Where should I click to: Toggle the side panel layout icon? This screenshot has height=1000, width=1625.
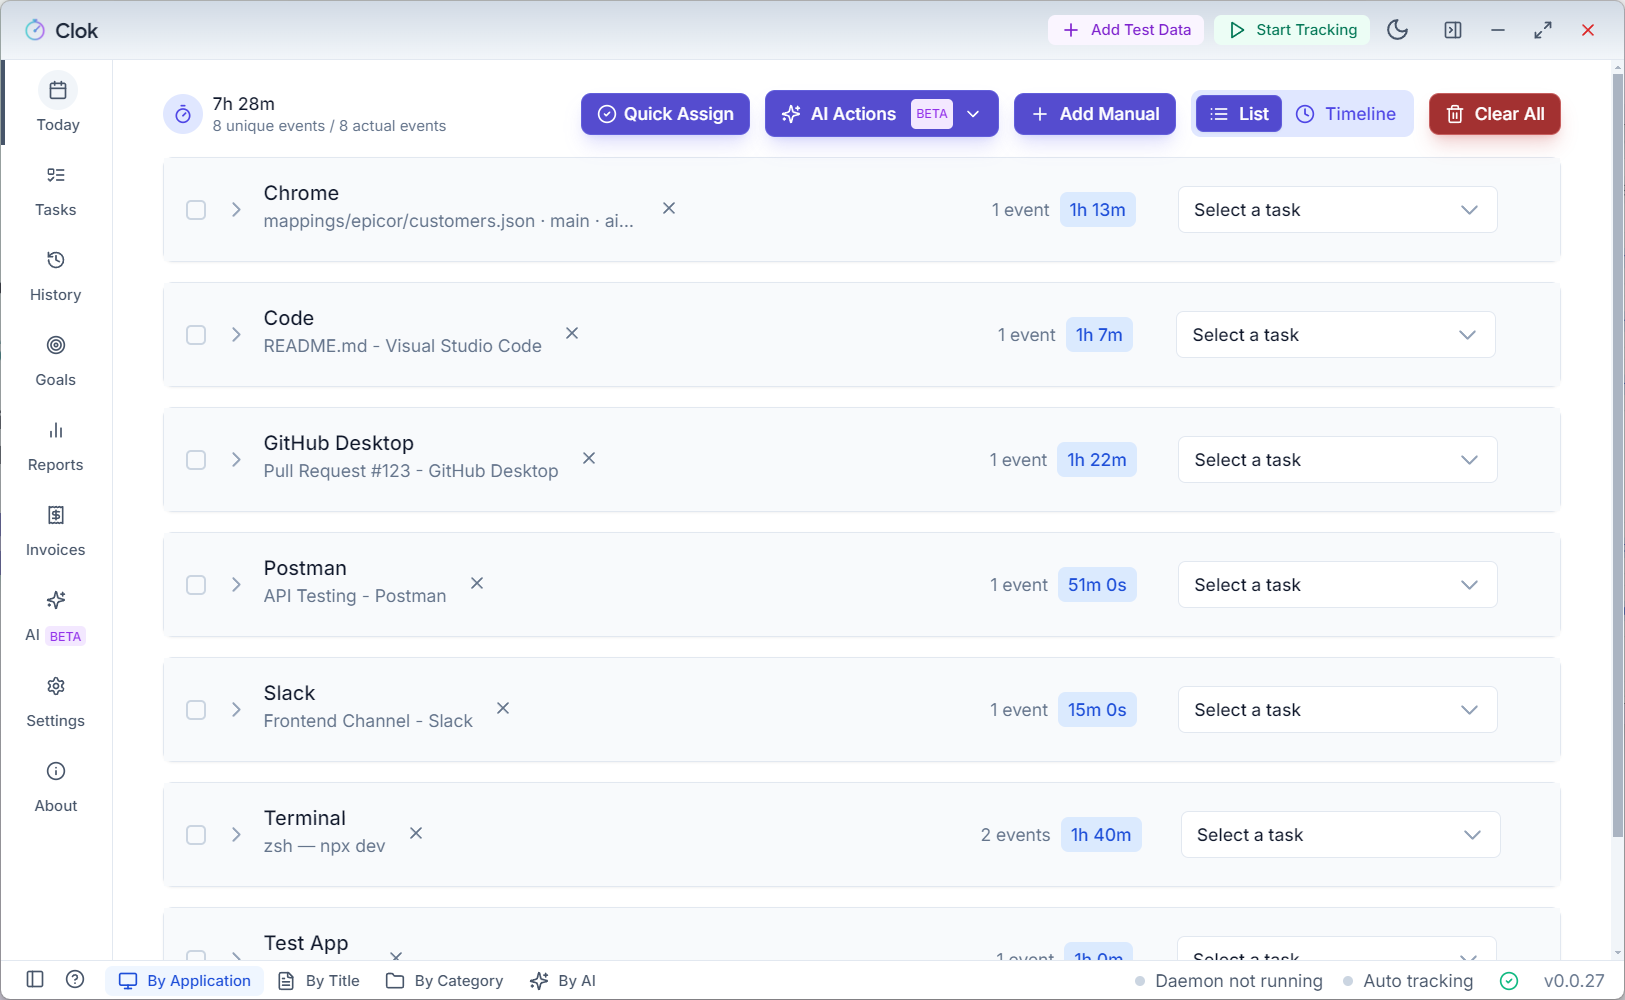(1453, 30)
